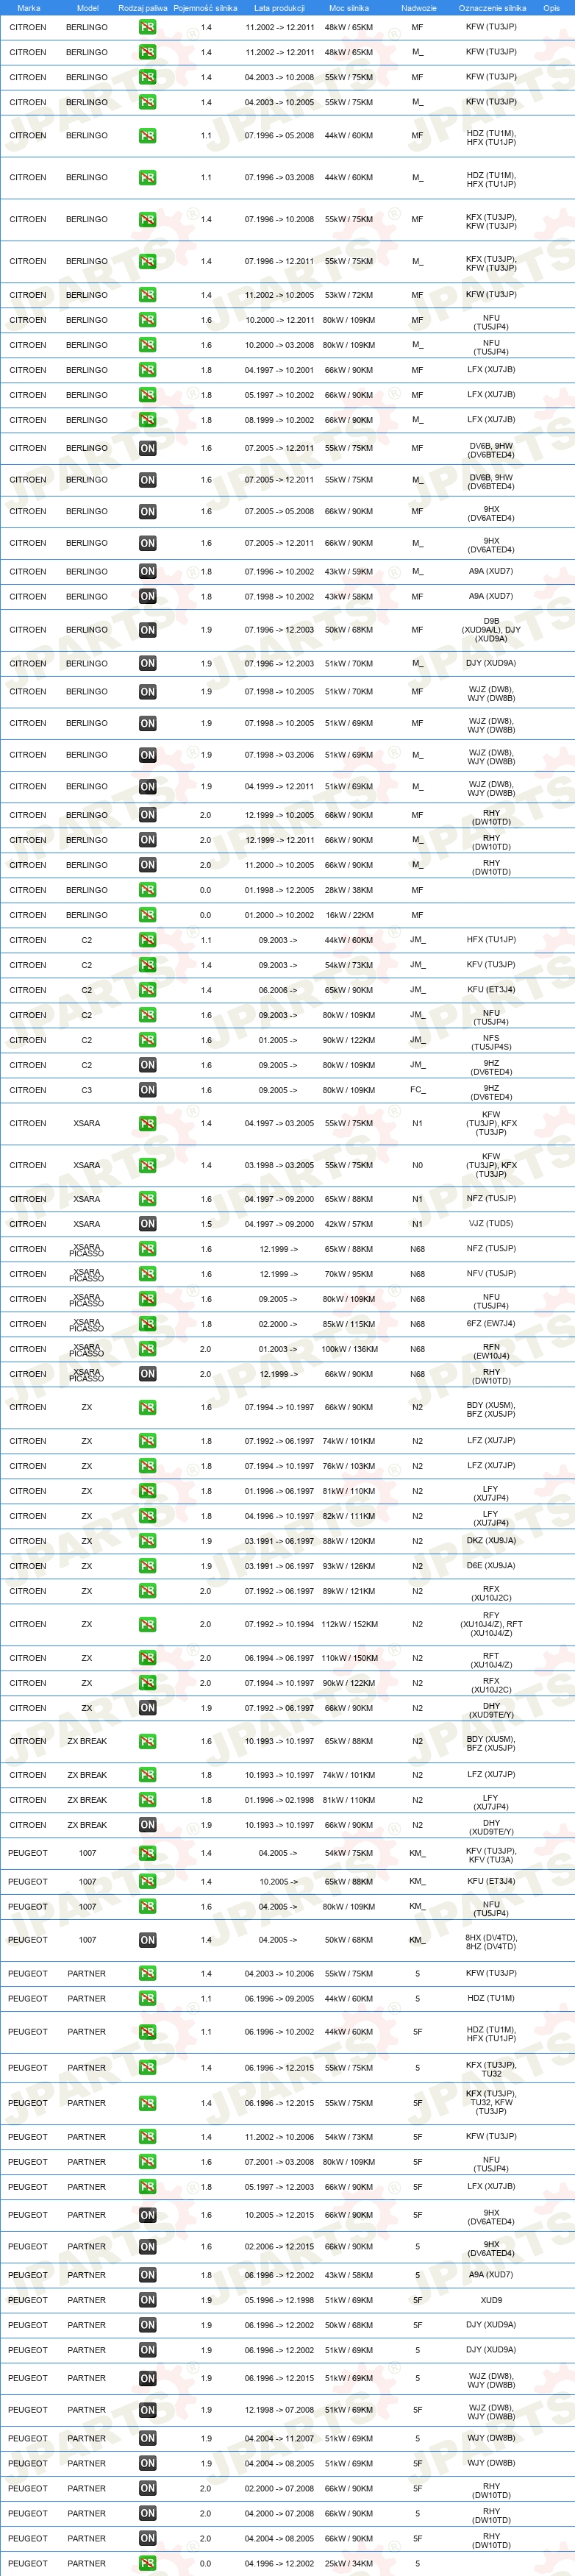
Task: Click the 85kW / 115KM power cell
Action: coord(349,1324)
